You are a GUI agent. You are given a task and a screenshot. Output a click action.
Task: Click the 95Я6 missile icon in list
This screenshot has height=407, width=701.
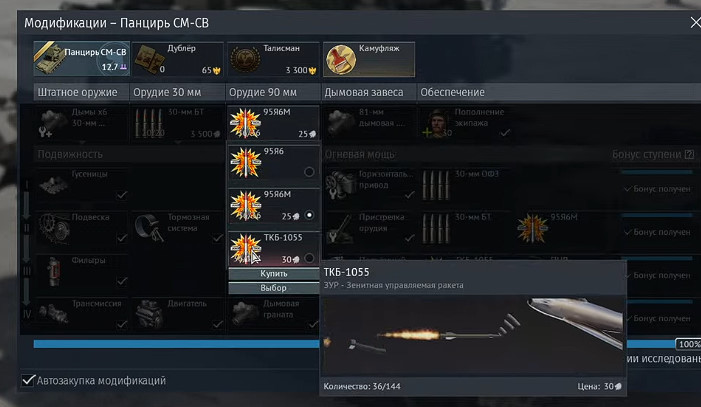click(x=245, y=162)
